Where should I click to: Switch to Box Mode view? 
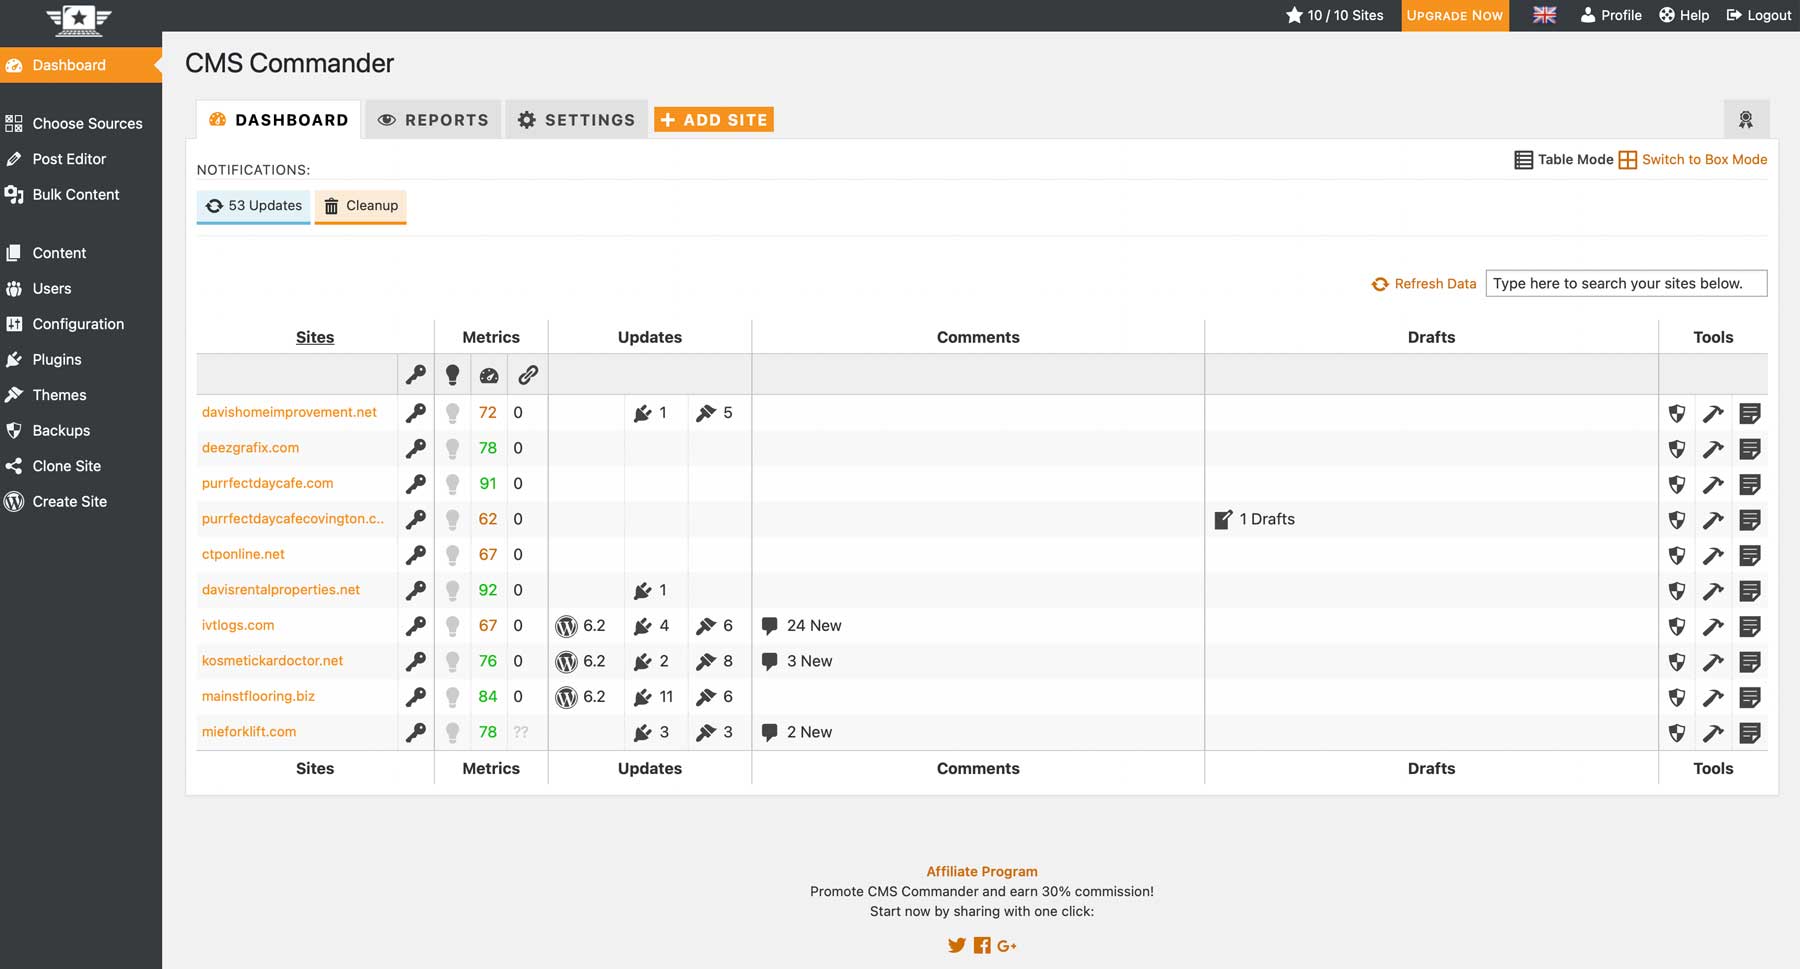1703,159
